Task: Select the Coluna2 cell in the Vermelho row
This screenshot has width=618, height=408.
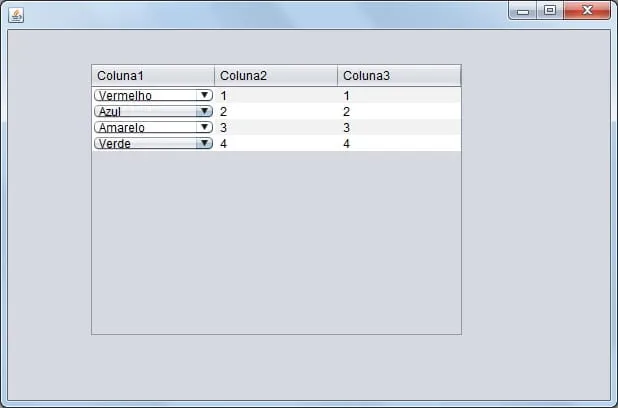Action: (x=276, y=95)
